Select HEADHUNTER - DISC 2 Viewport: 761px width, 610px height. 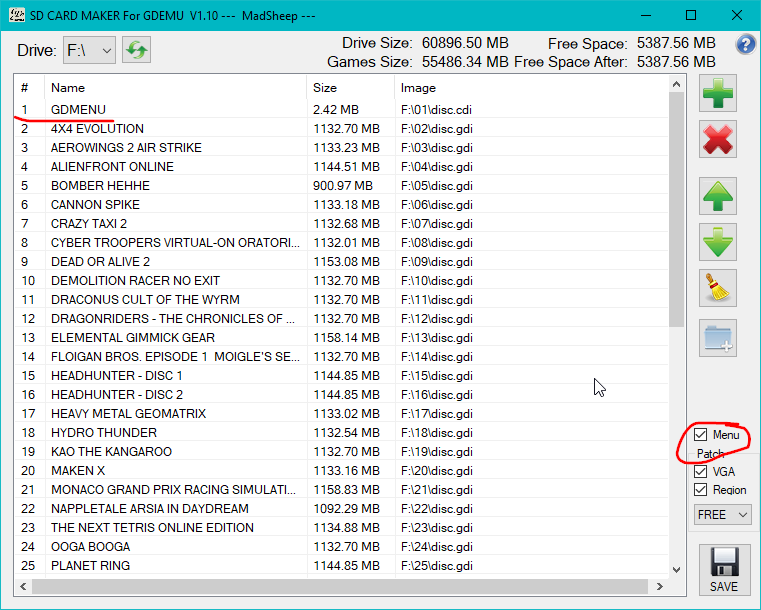tap(341, 395)
